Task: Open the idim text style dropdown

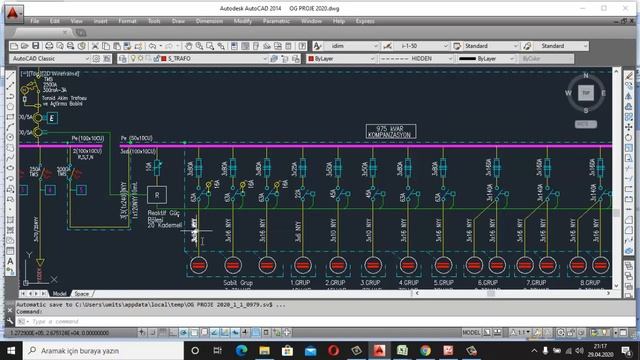Action: [x=376, y=46]
